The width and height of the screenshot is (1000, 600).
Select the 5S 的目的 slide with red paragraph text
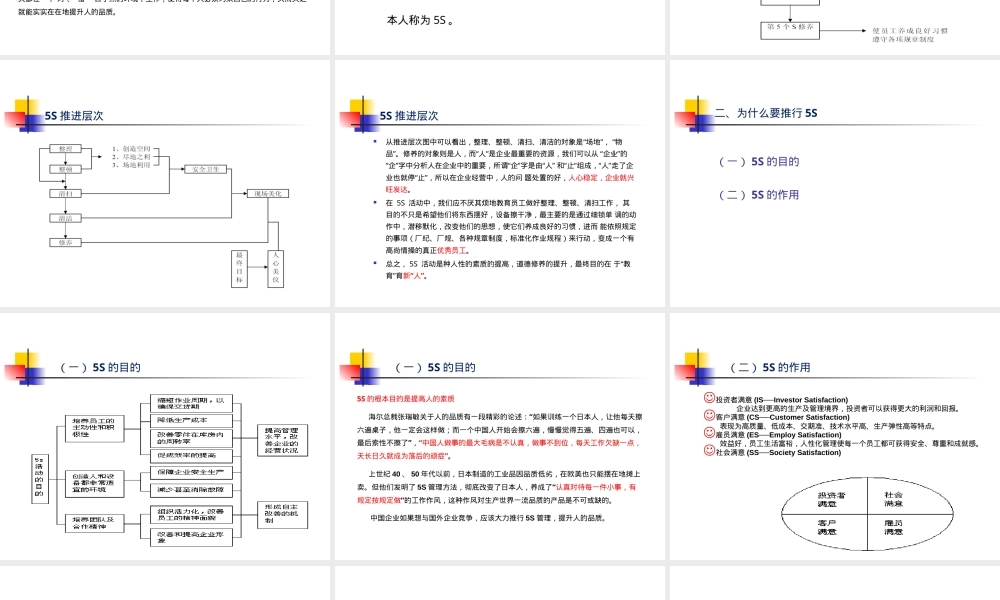(x=499, y=436)
